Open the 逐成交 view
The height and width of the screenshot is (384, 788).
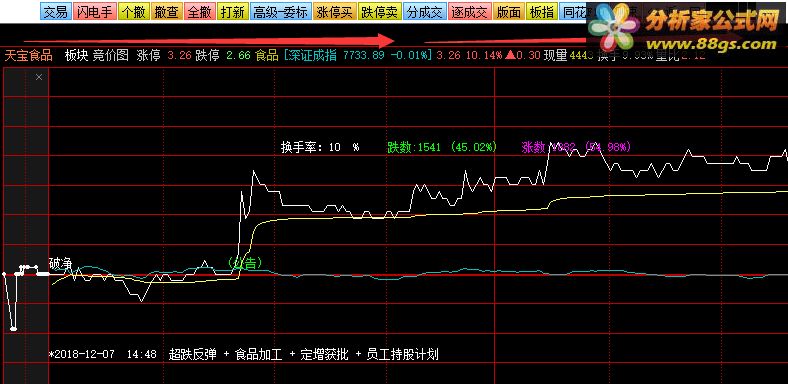pos(470,12)
